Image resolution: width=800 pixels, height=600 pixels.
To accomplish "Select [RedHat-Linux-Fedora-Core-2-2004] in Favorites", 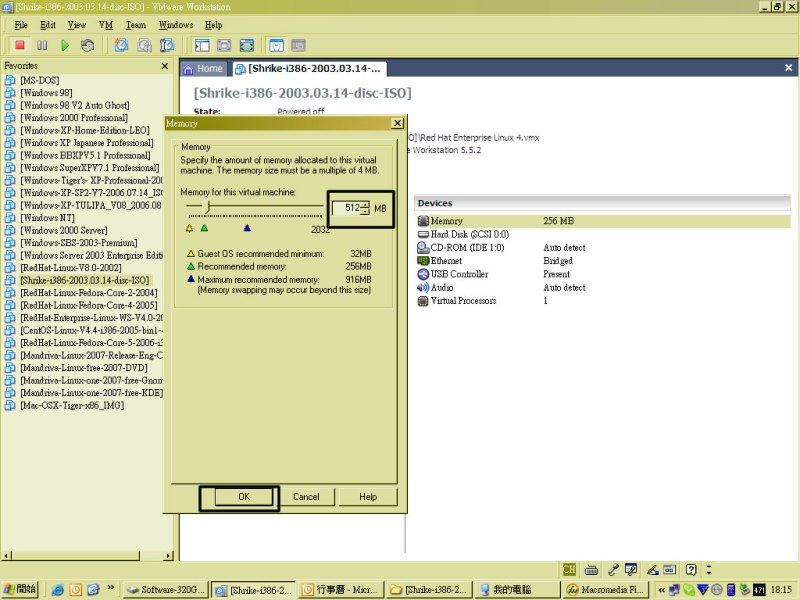I will coord(89,293).
